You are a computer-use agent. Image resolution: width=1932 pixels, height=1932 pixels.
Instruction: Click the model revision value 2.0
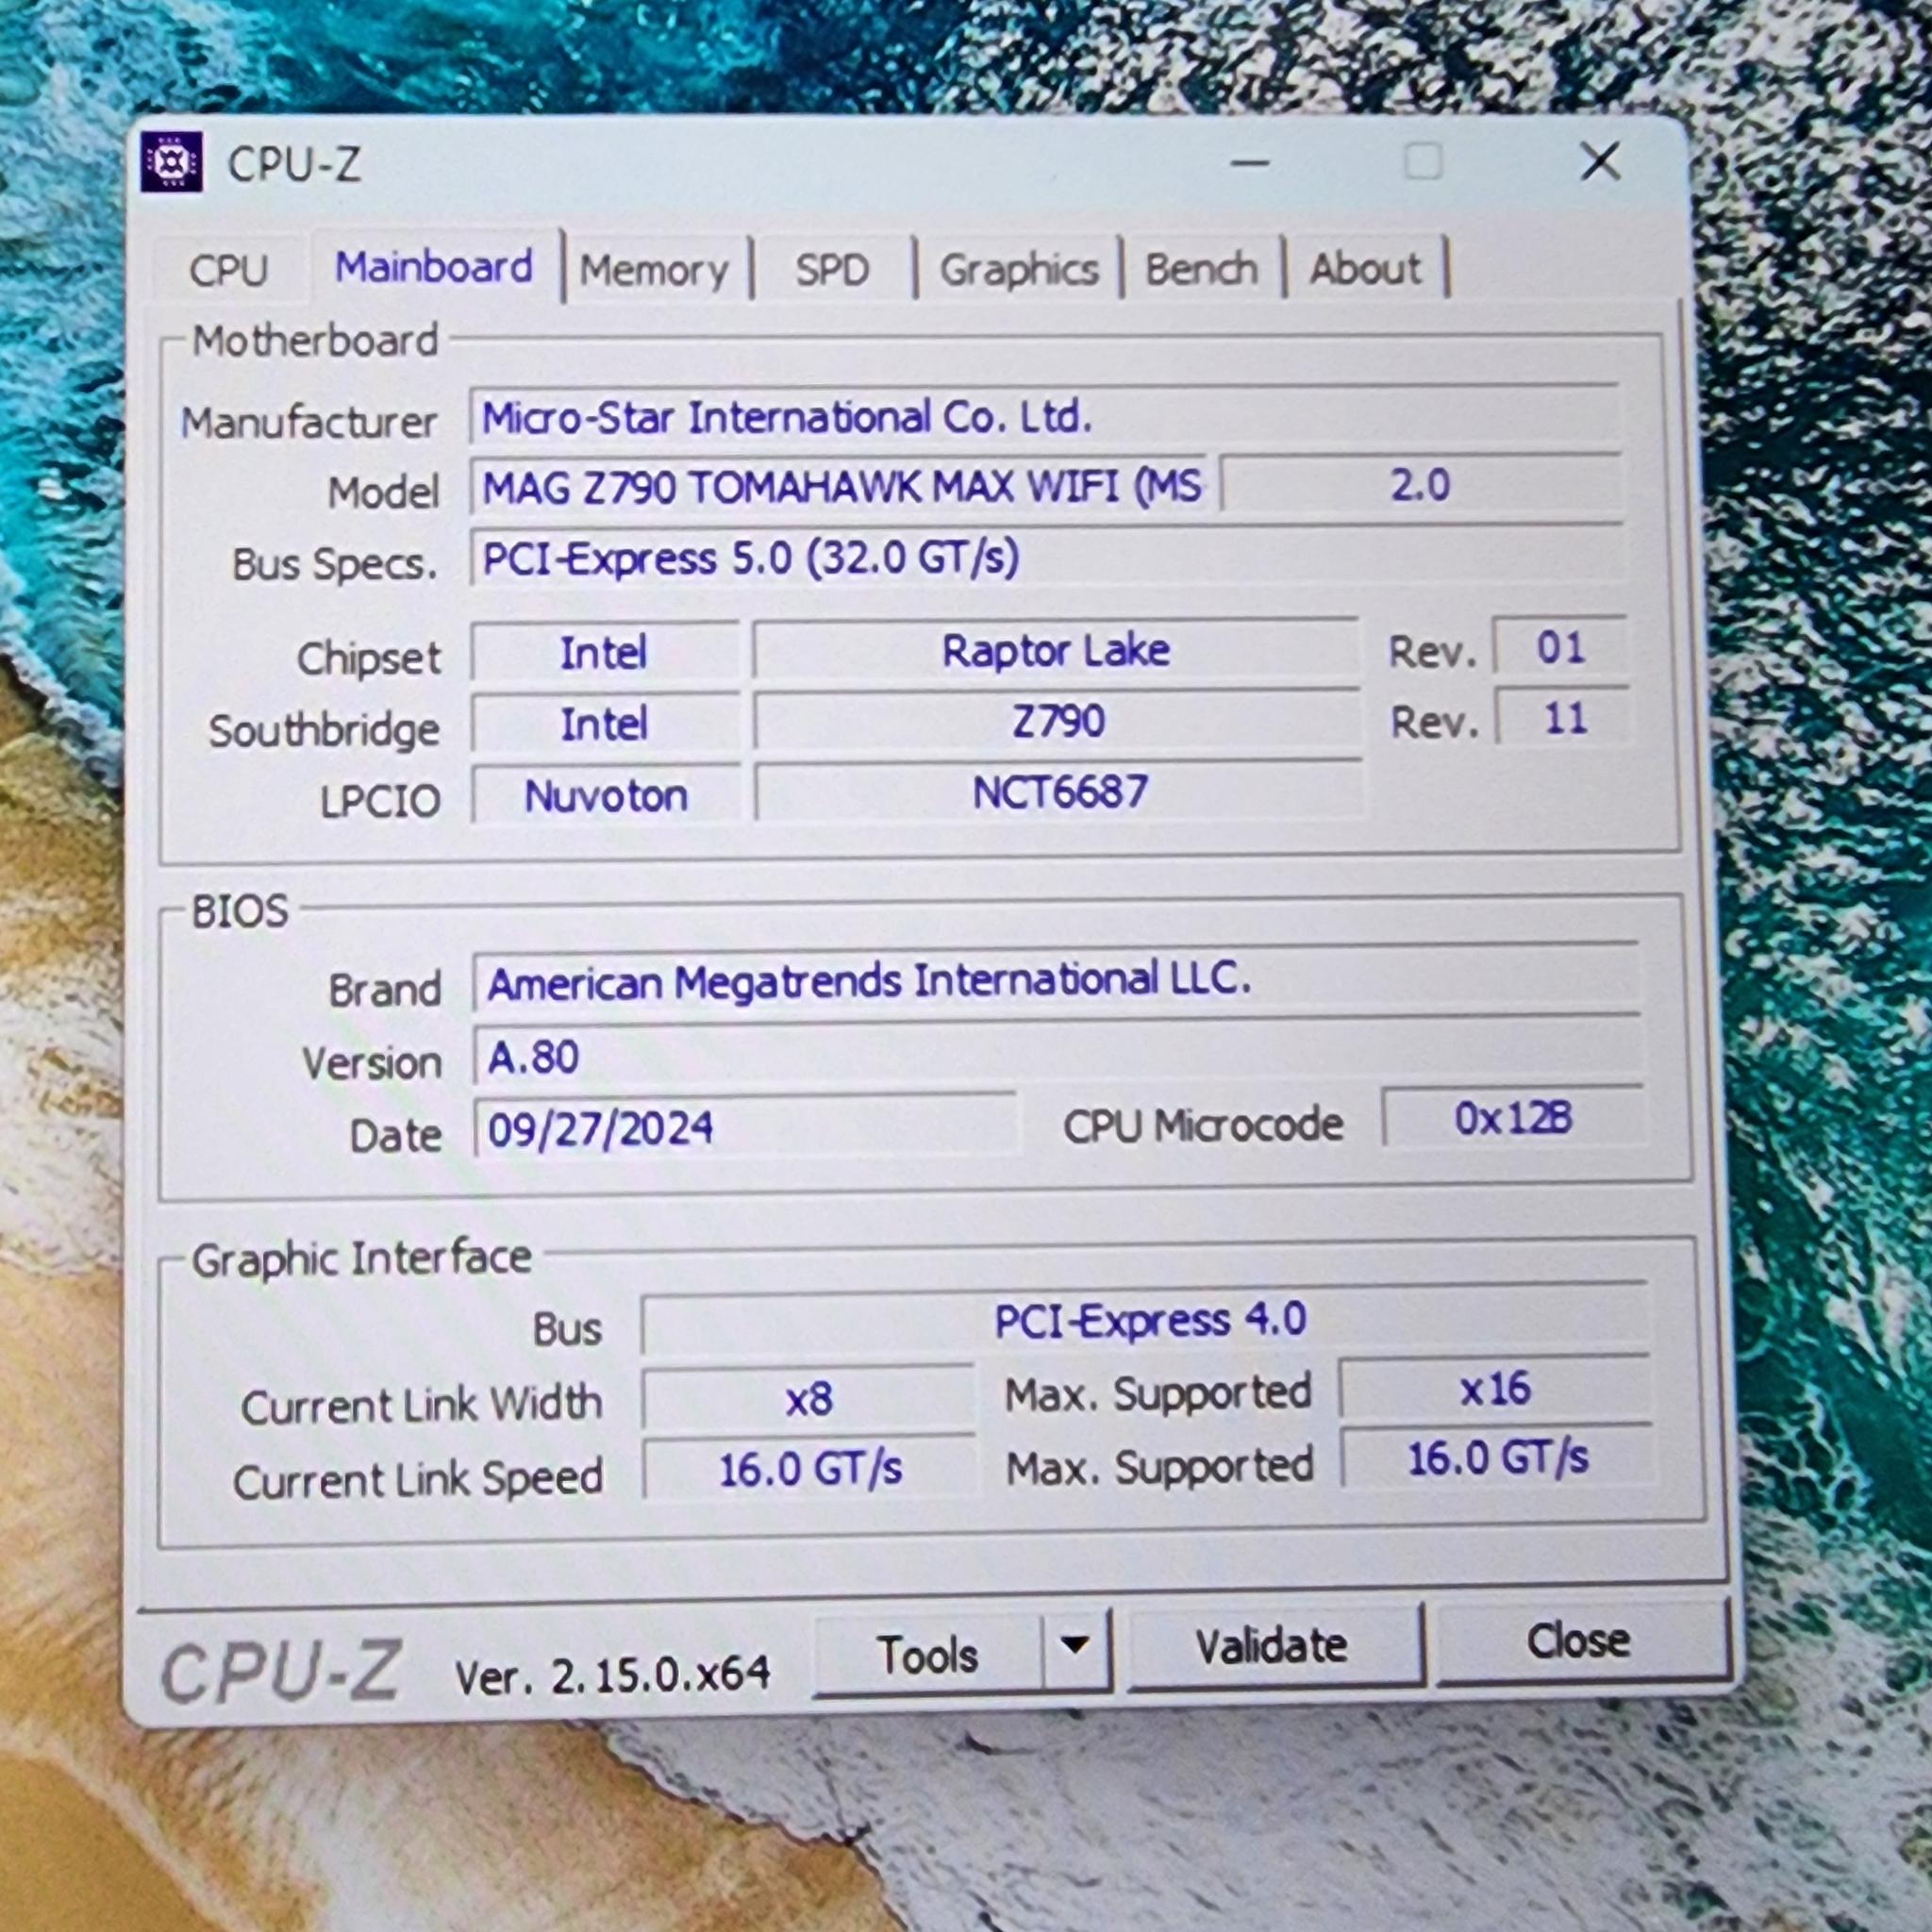pyautogui.click(x=1420, y=485)
